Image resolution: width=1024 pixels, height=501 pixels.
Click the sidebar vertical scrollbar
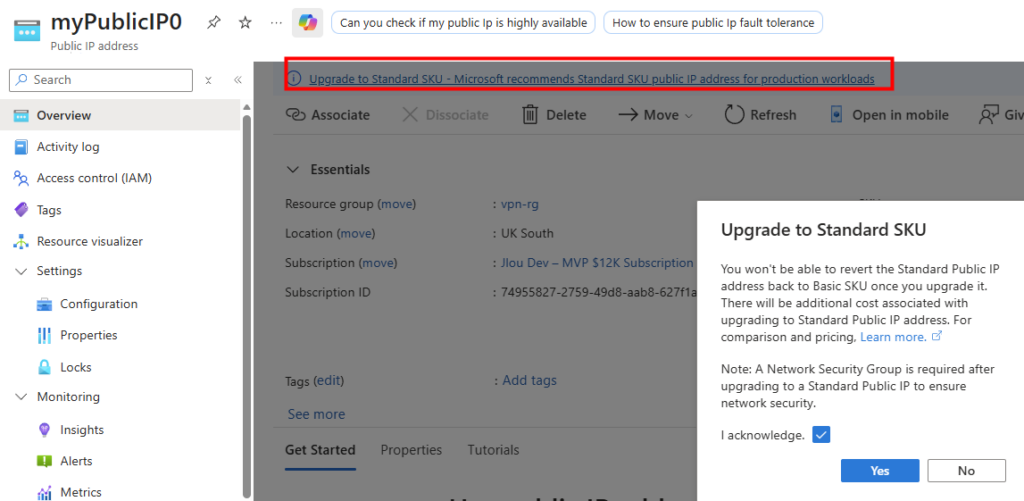246,304
